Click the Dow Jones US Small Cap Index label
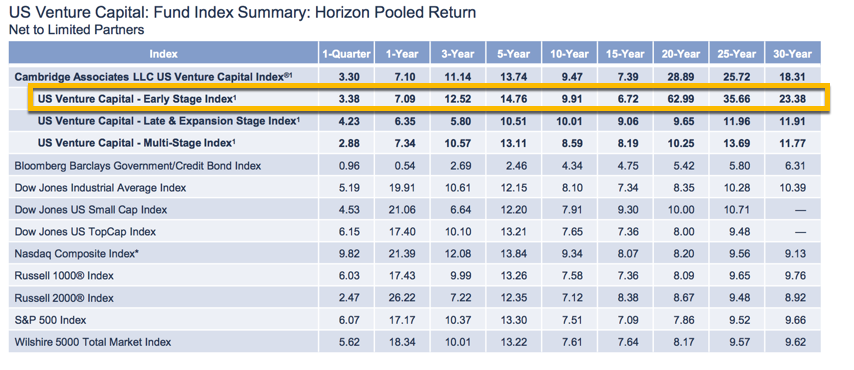This screenshot has width=854, height=370. (x=91, y=210)
